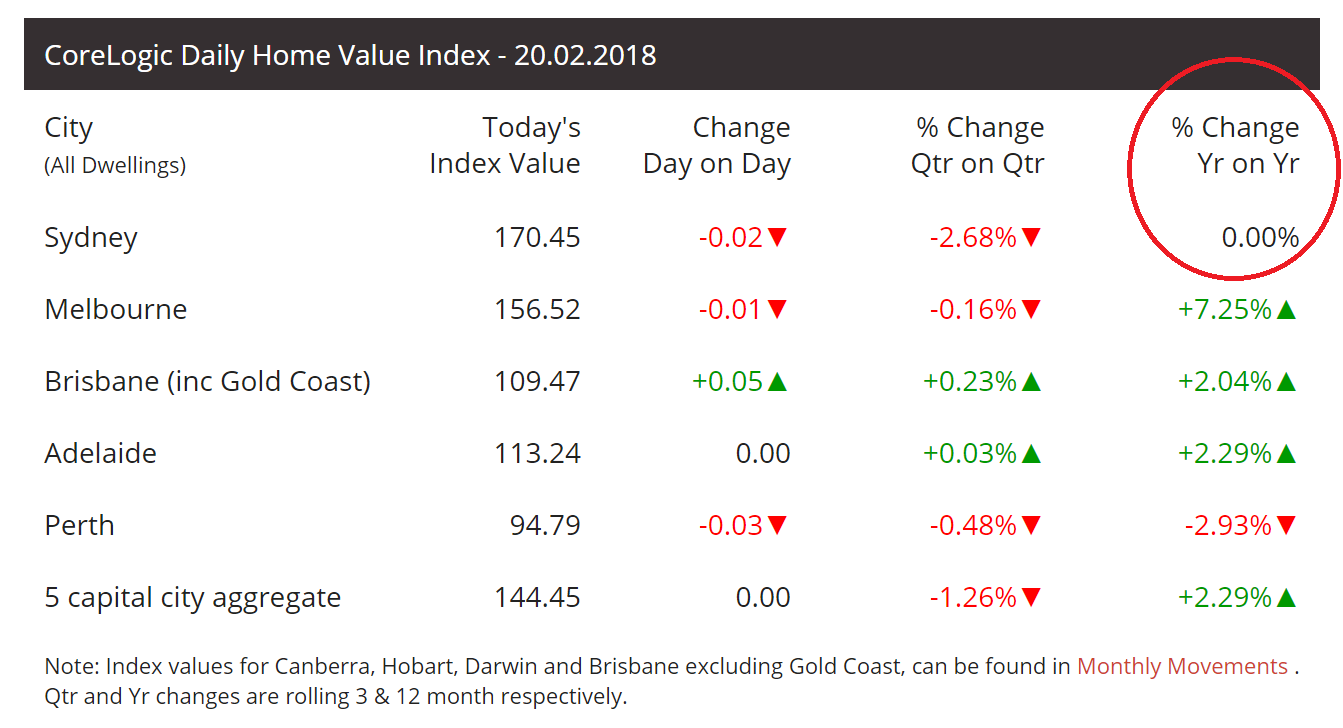Click the red down arrow beside aggregate -1.26%
The image size is (1343, 728).
(x=1032, y=598)
